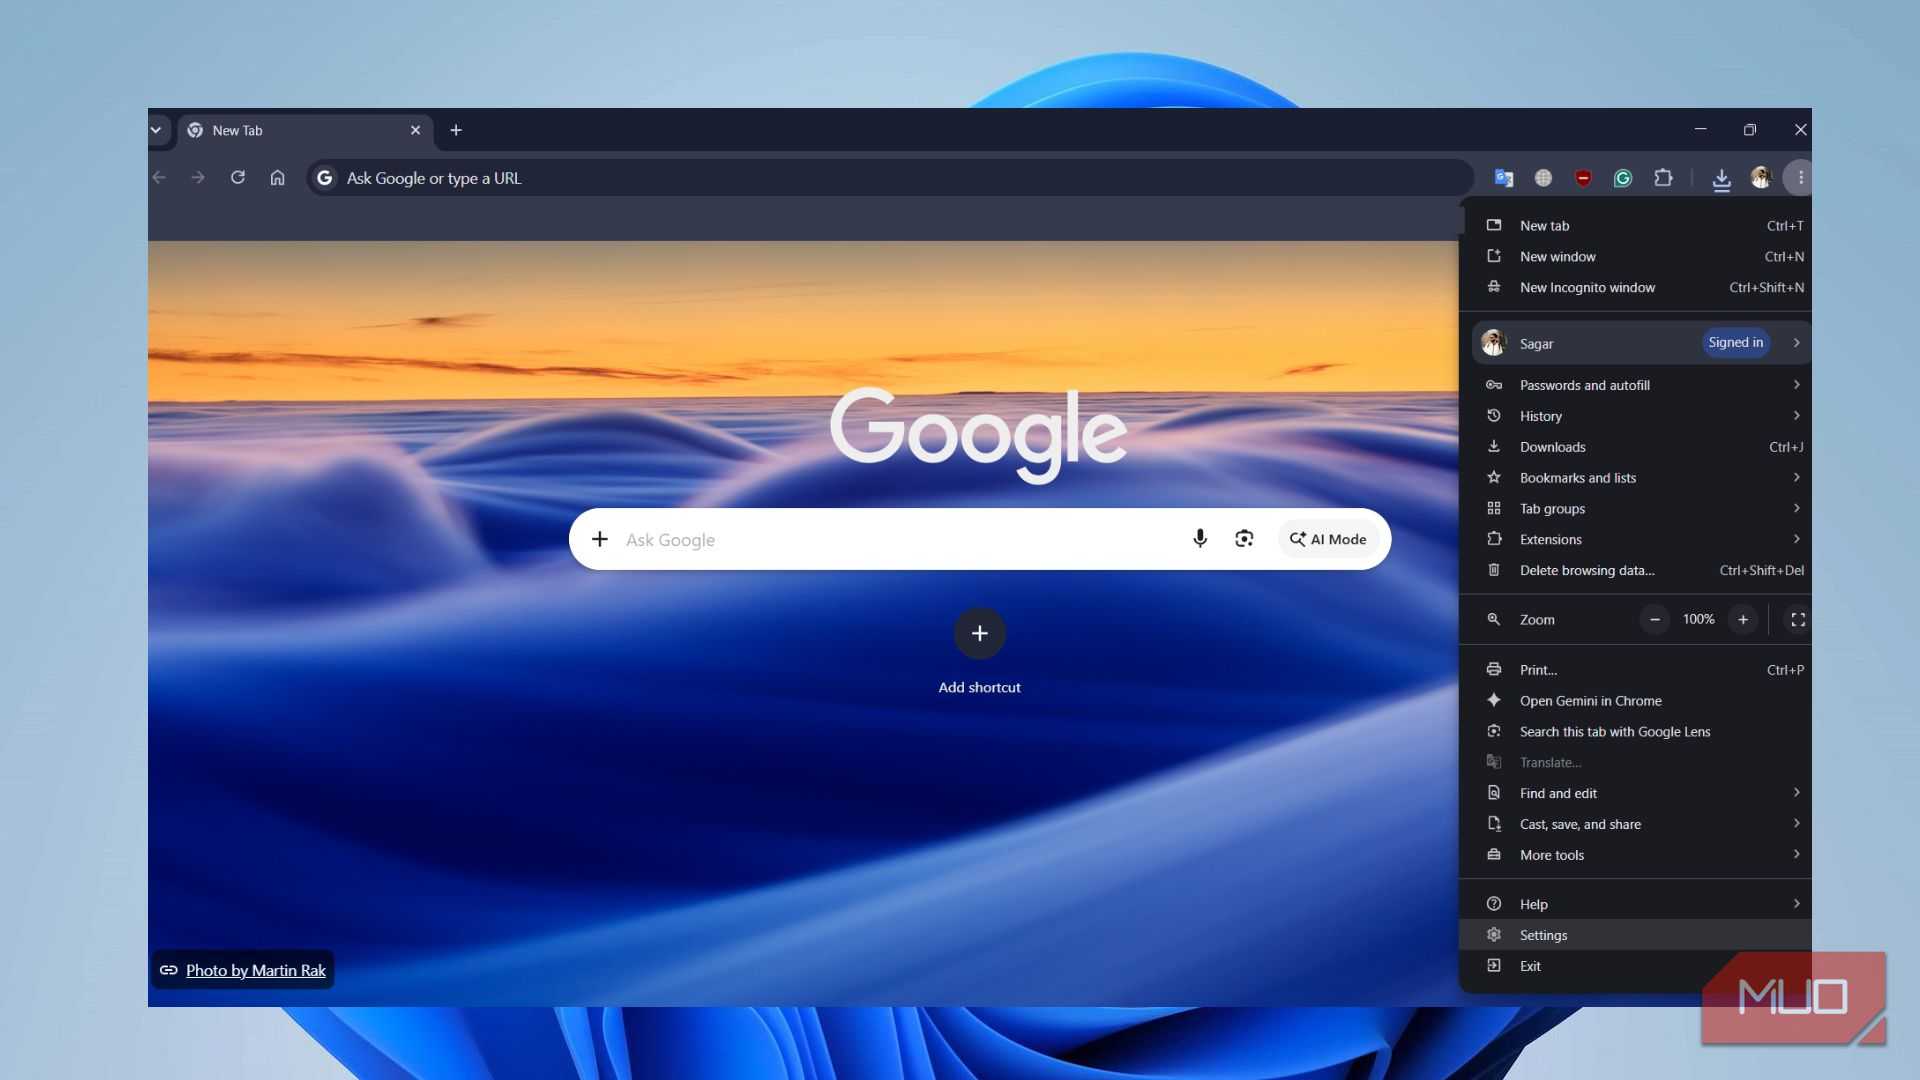This screenshot has height=1080, width=1920.
Task: Open the Photo by Martin Rak link
Action: click(x=255, y=970)
